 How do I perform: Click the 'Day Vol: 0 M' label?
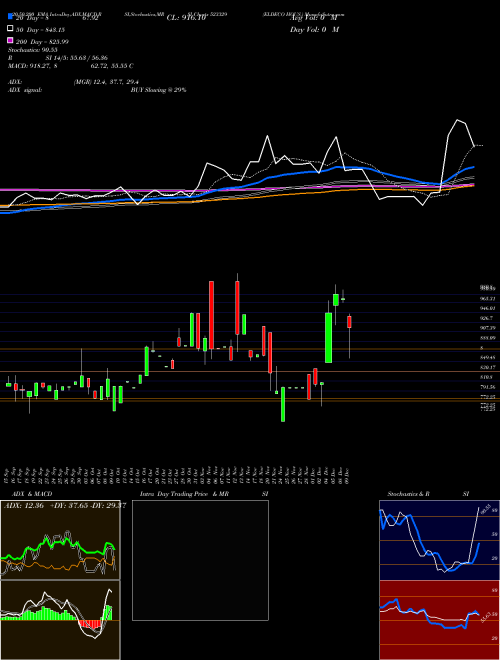point(314,29)
